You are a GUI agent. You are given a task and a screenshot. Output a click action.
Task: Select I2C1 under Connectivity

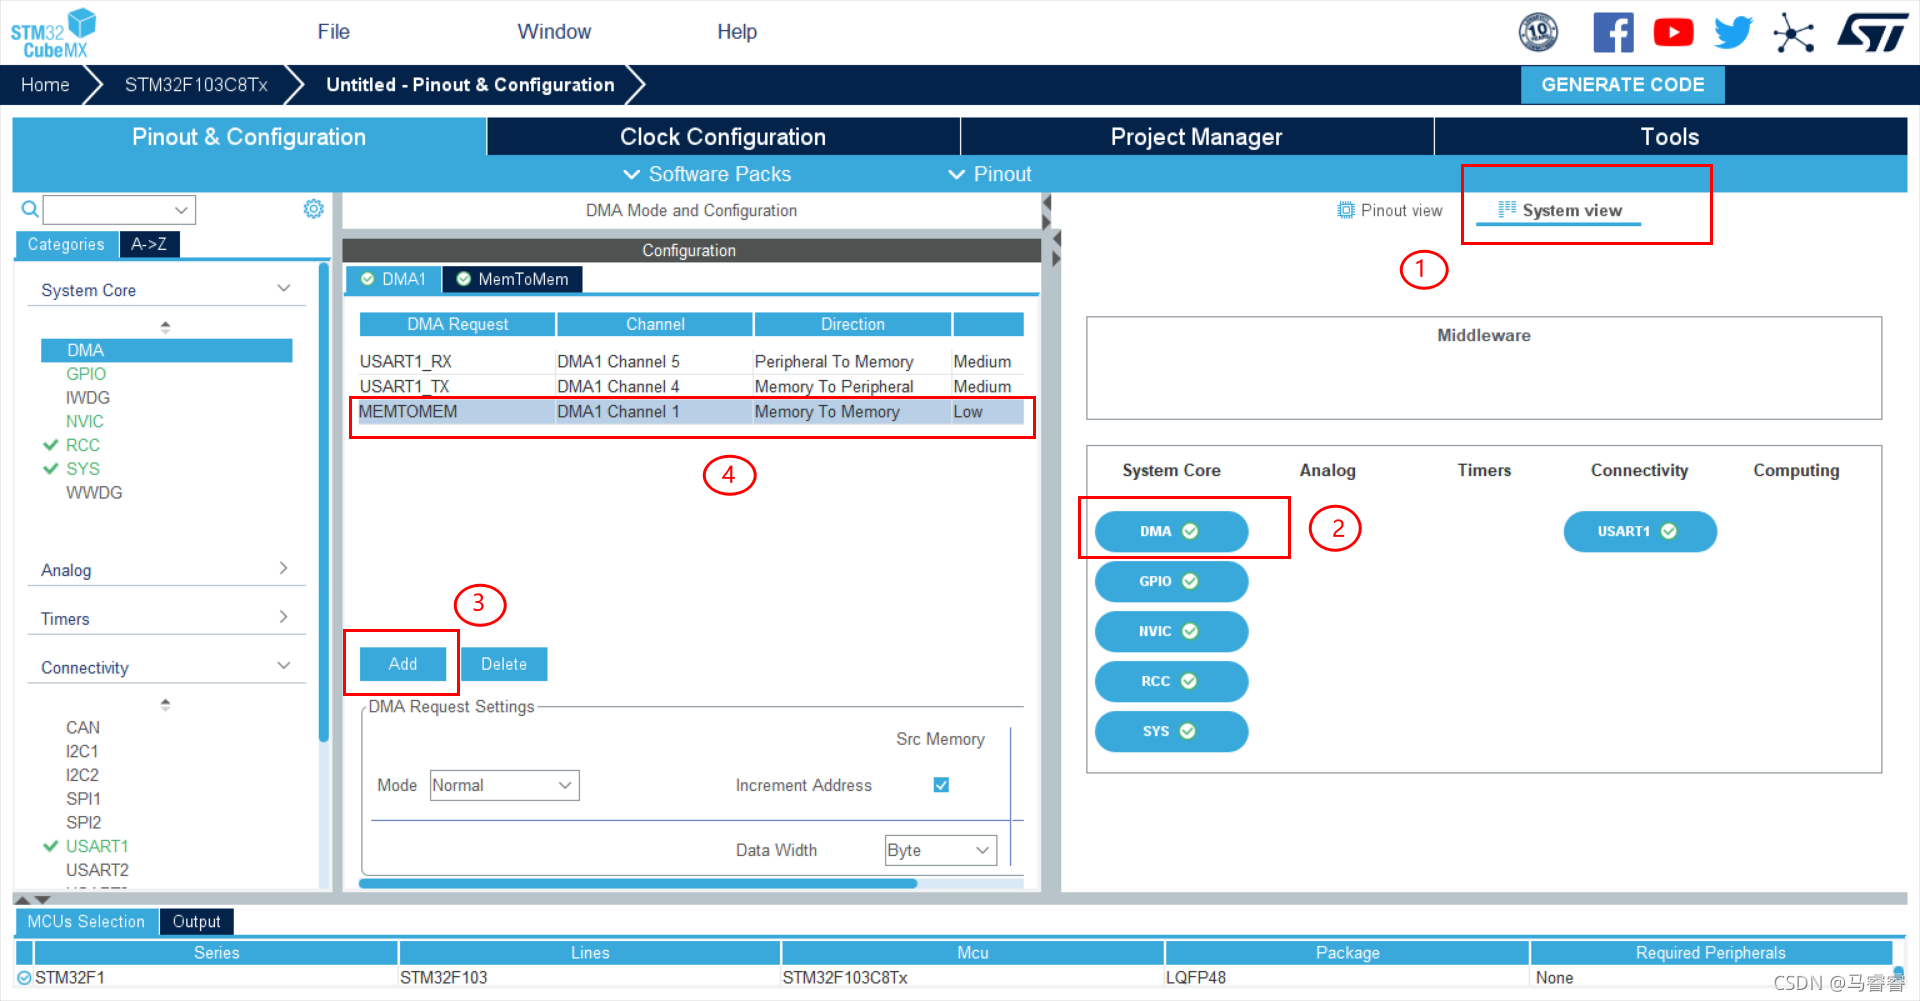[82, 751]
